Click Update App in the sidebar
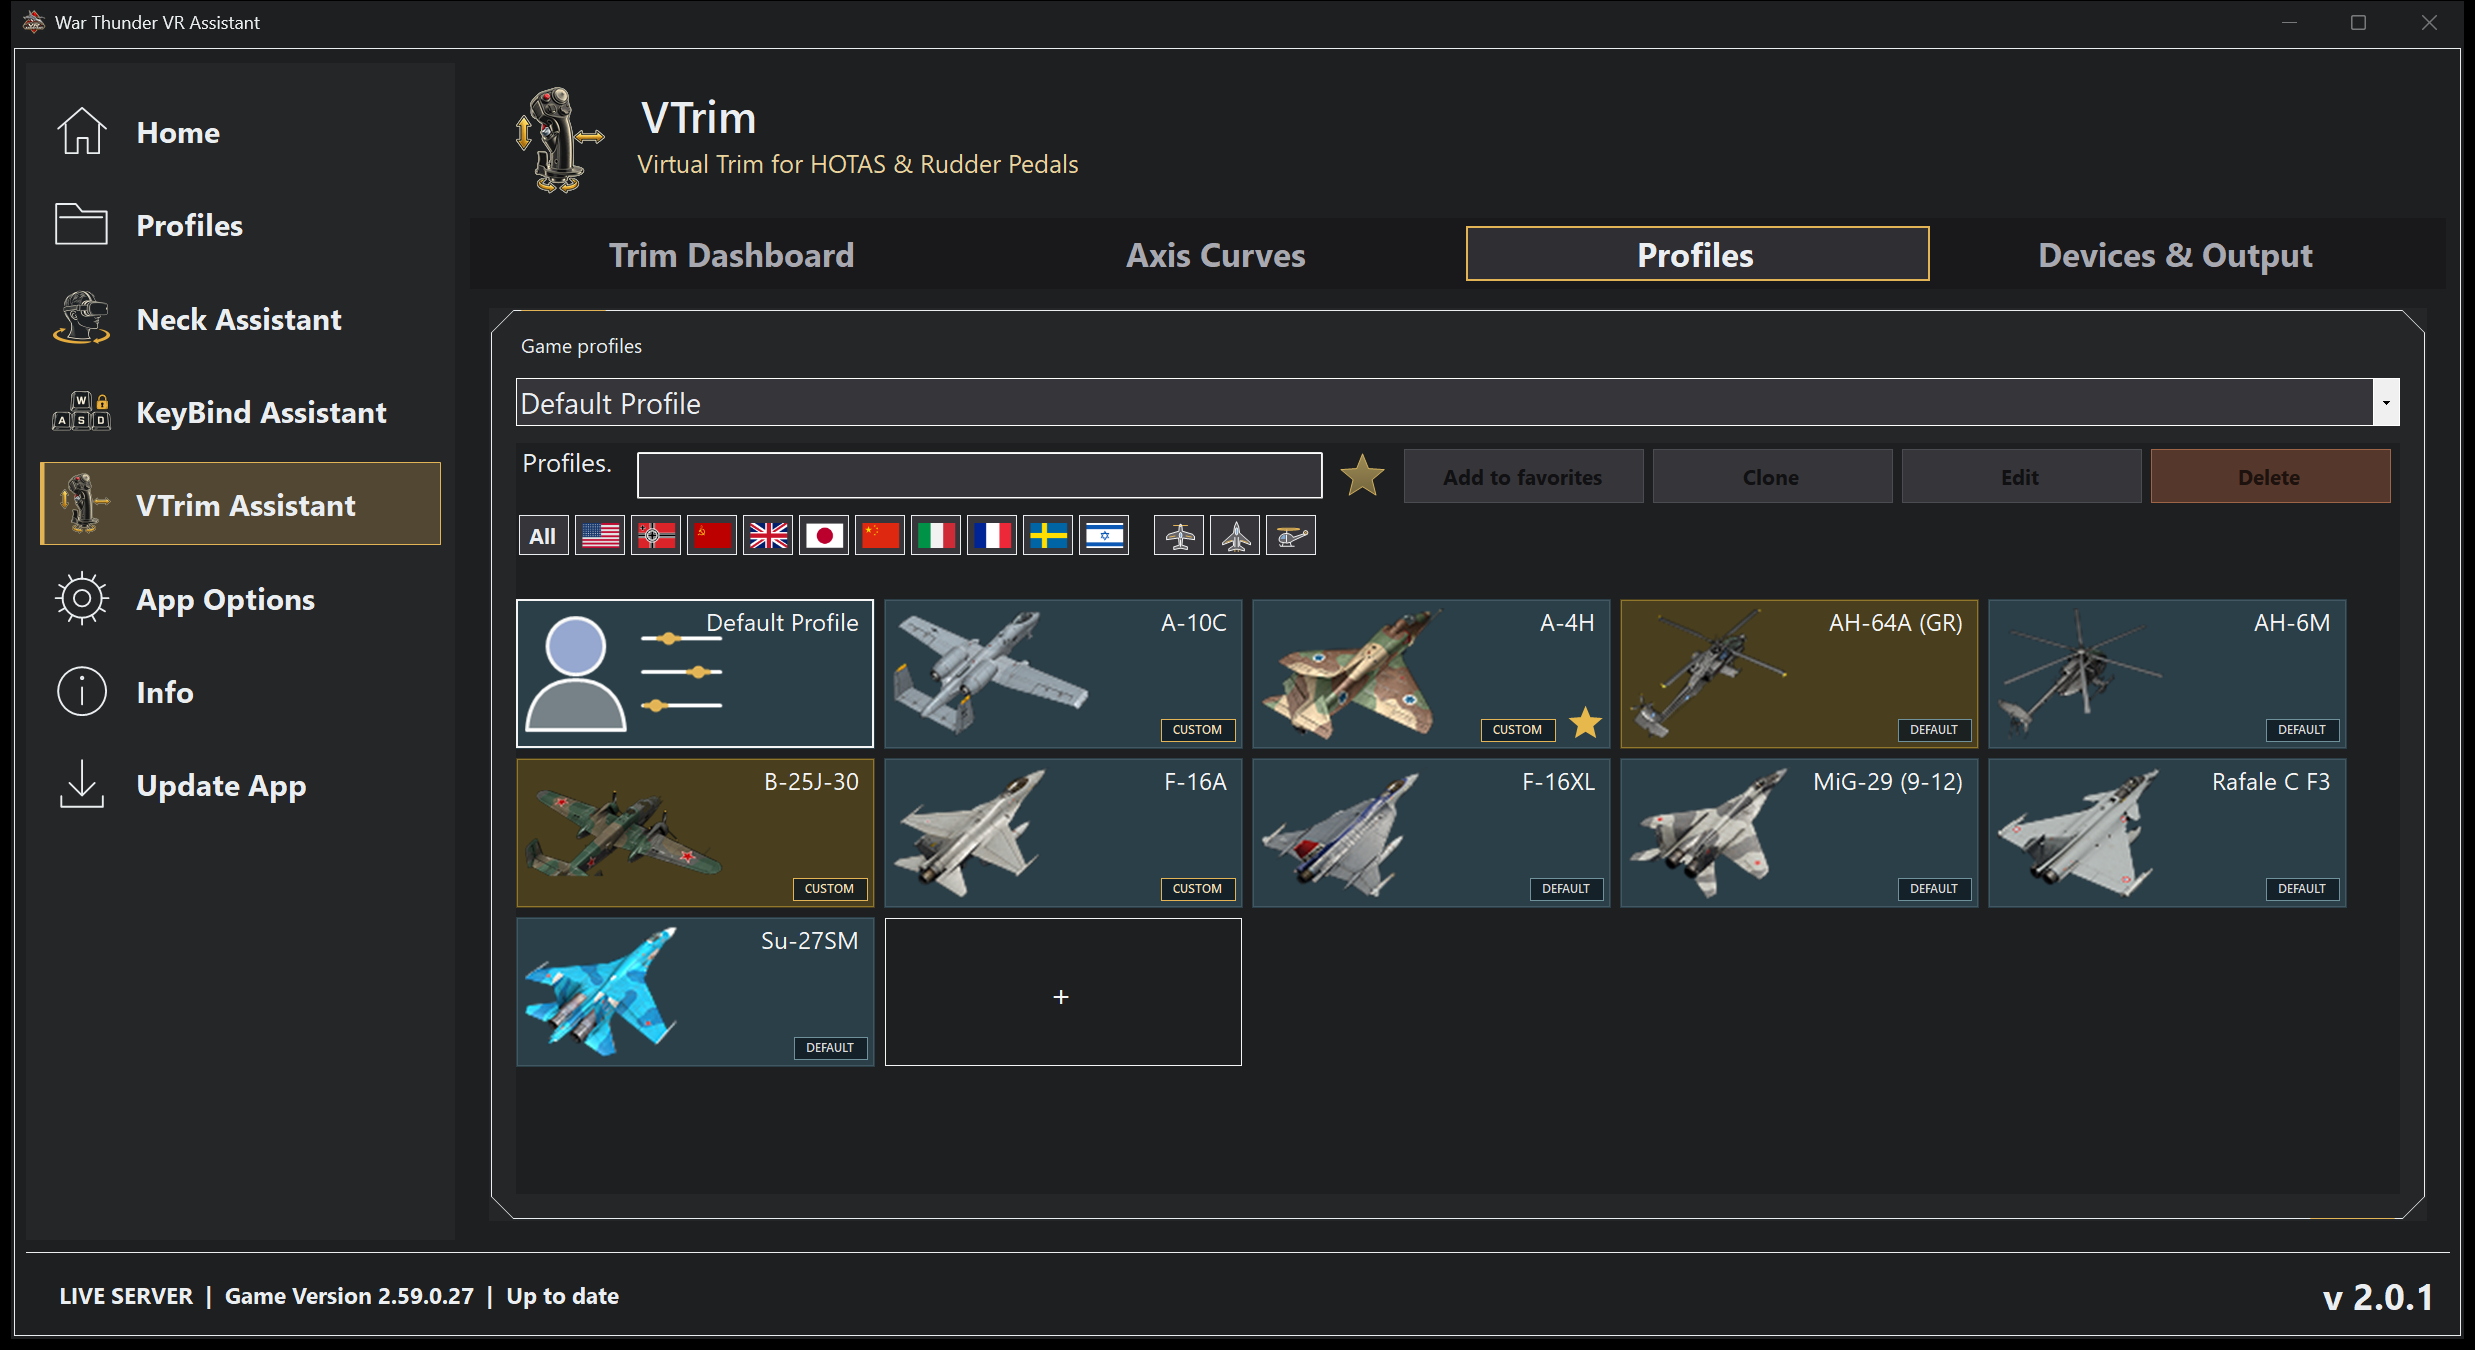 240,785
